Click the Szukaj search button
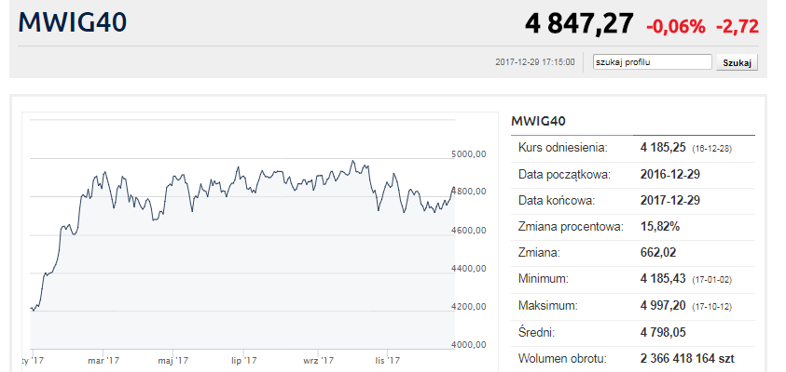 point(737,63)
